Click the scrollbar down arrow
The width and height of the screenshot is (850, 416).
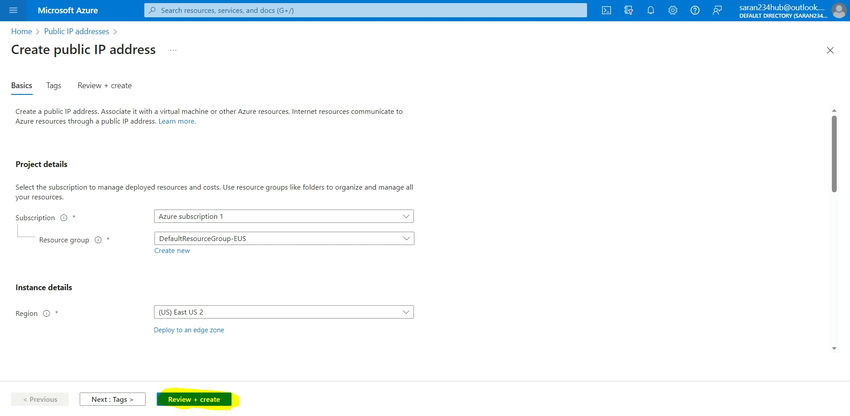(834, 348)
